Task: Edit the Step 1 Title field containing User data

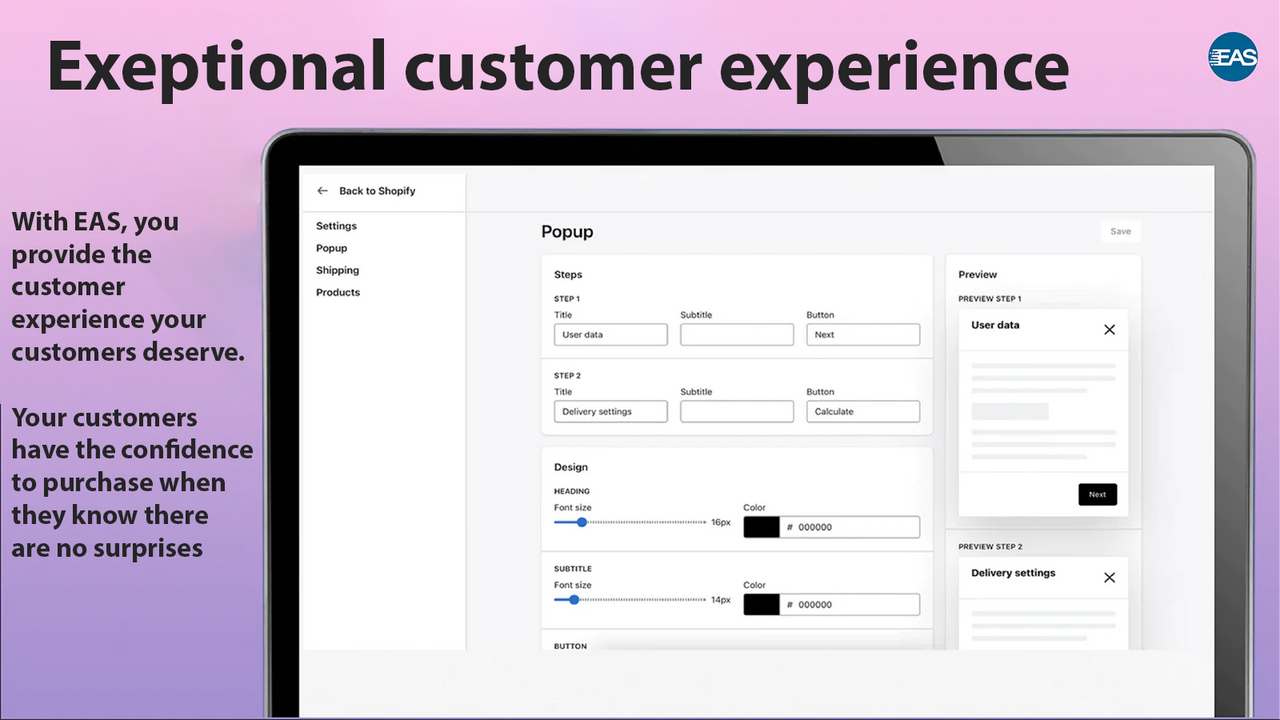Action: (610, 334)
